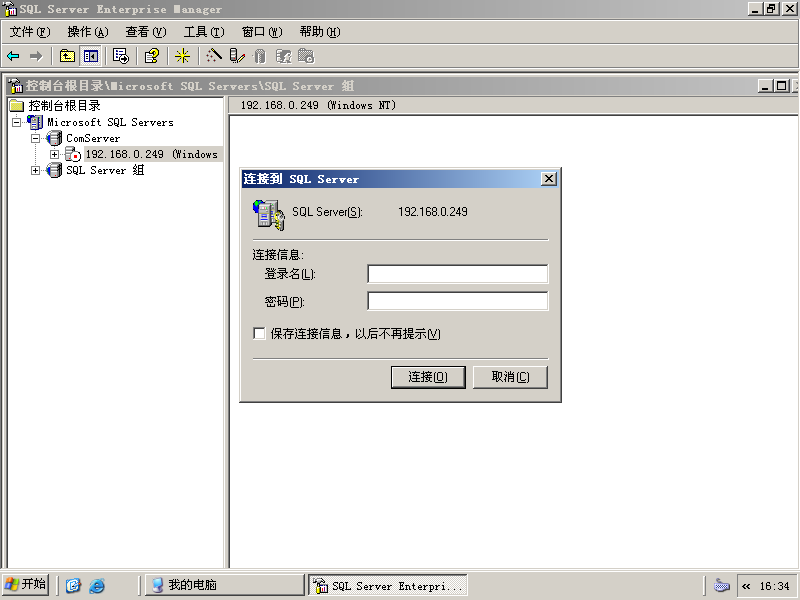Click the show desktop quick launch icon
Viewport: 800px width, 600px height.
tap(73, 585)
